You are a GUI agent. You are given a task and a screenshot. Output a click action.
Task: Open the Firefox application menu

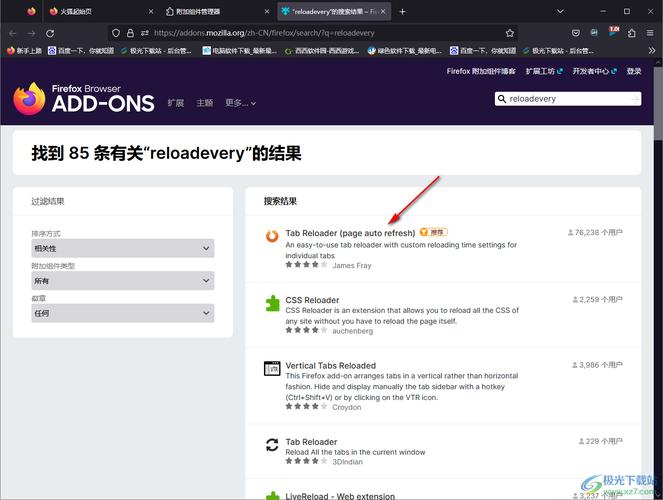(x=650, y=33)
